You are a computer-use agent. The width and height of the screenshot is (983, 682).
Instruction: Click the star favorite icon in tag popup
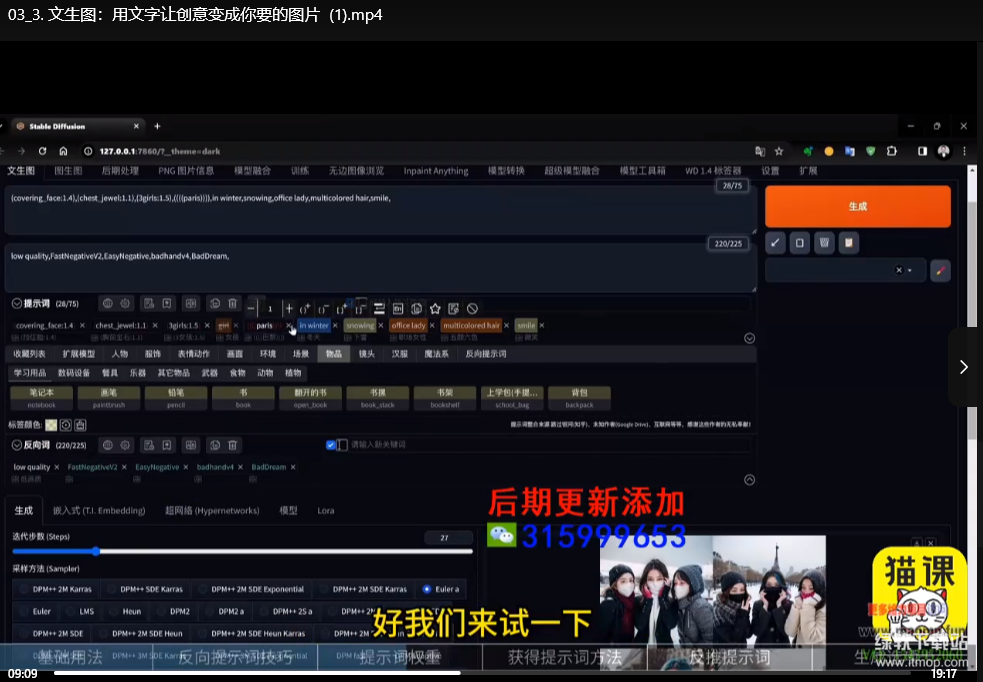click(435, 309)
